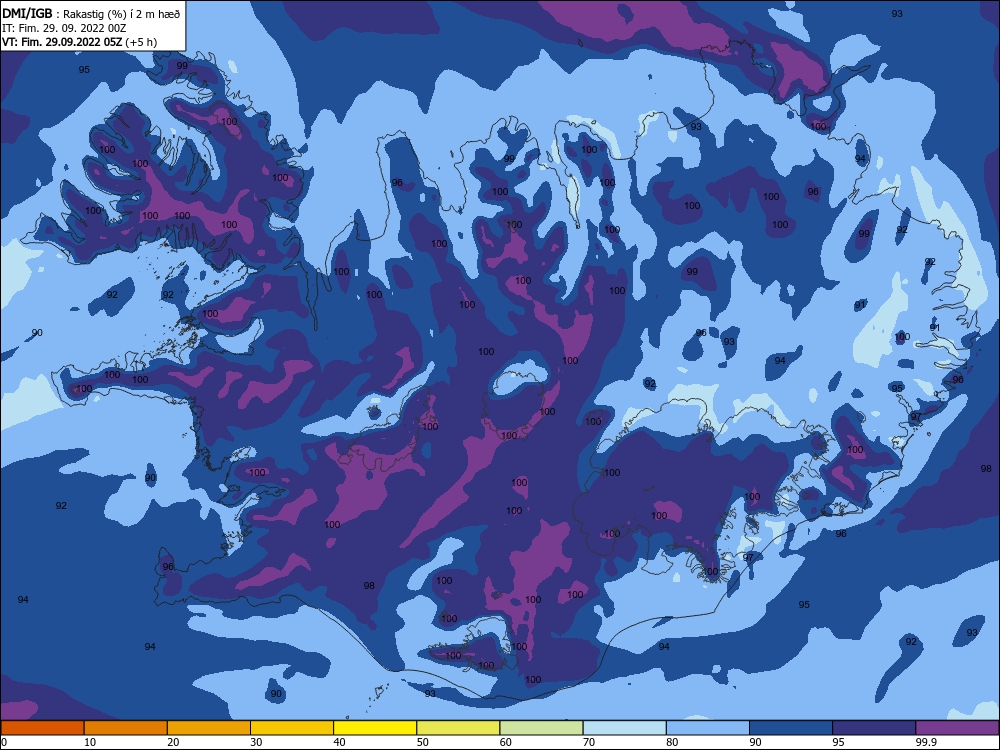
Task: Click the dark orange 0–10 legend swatch
Action: [x=42, y=728]
